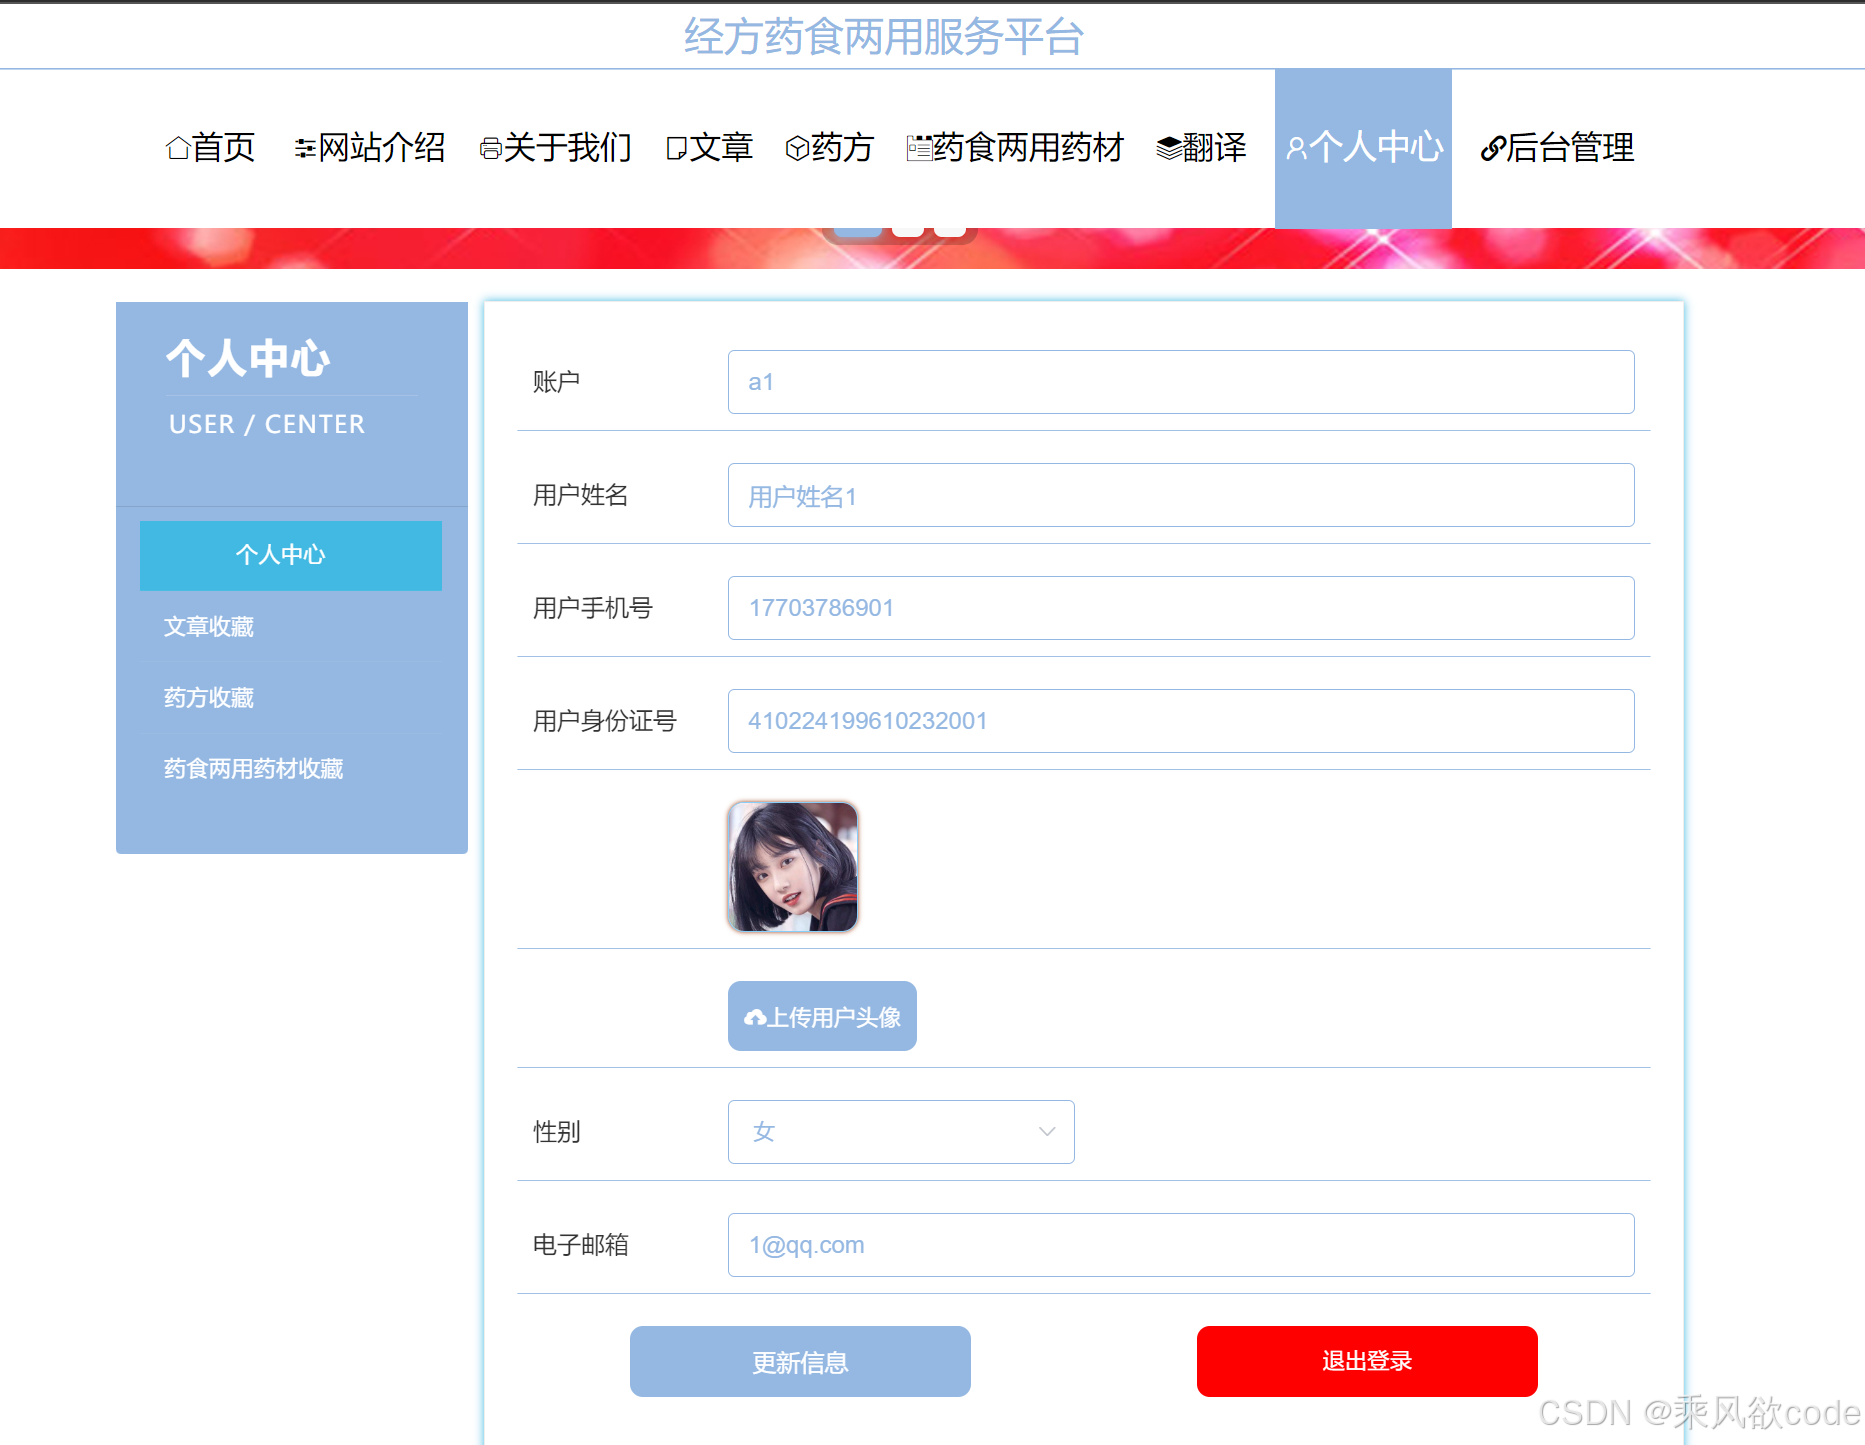Click the printer icon next to 关于我们
The image size is (1865, 1445).
pos(489,148)
